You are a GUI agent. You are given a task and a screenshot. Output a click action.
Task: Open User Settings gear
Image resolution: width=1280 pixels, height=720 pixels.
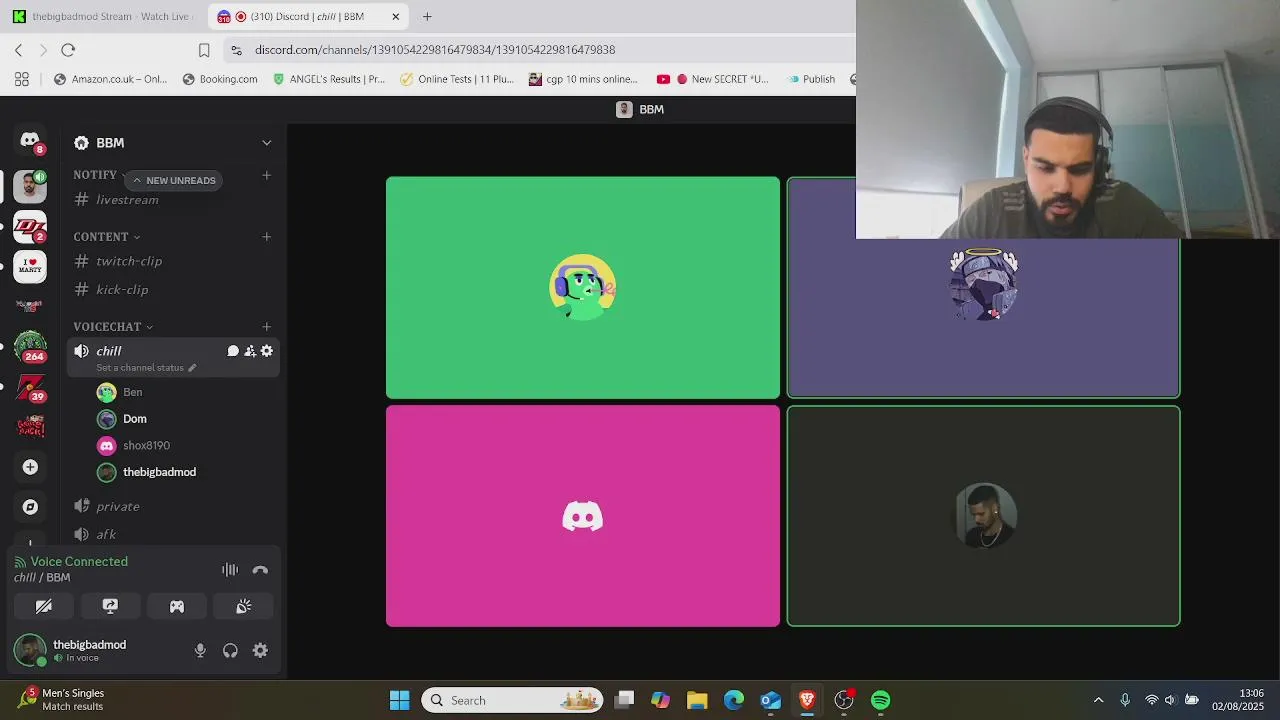[x=260, y=651]
